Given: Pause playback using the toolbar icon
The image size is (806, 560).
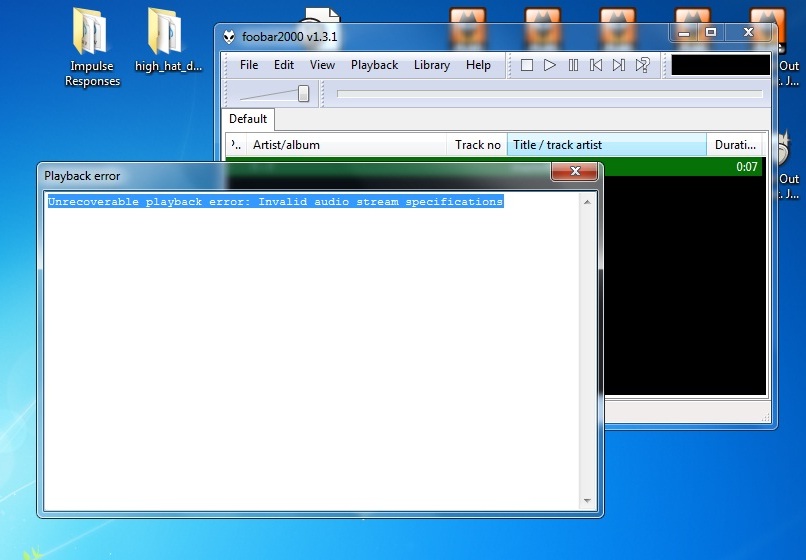Looking at the screenshot, I should point(573,65).
